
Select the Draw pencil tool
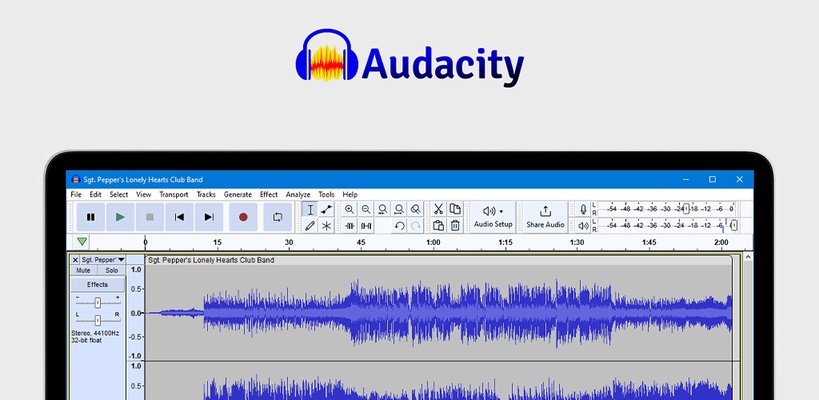point(310,226)
